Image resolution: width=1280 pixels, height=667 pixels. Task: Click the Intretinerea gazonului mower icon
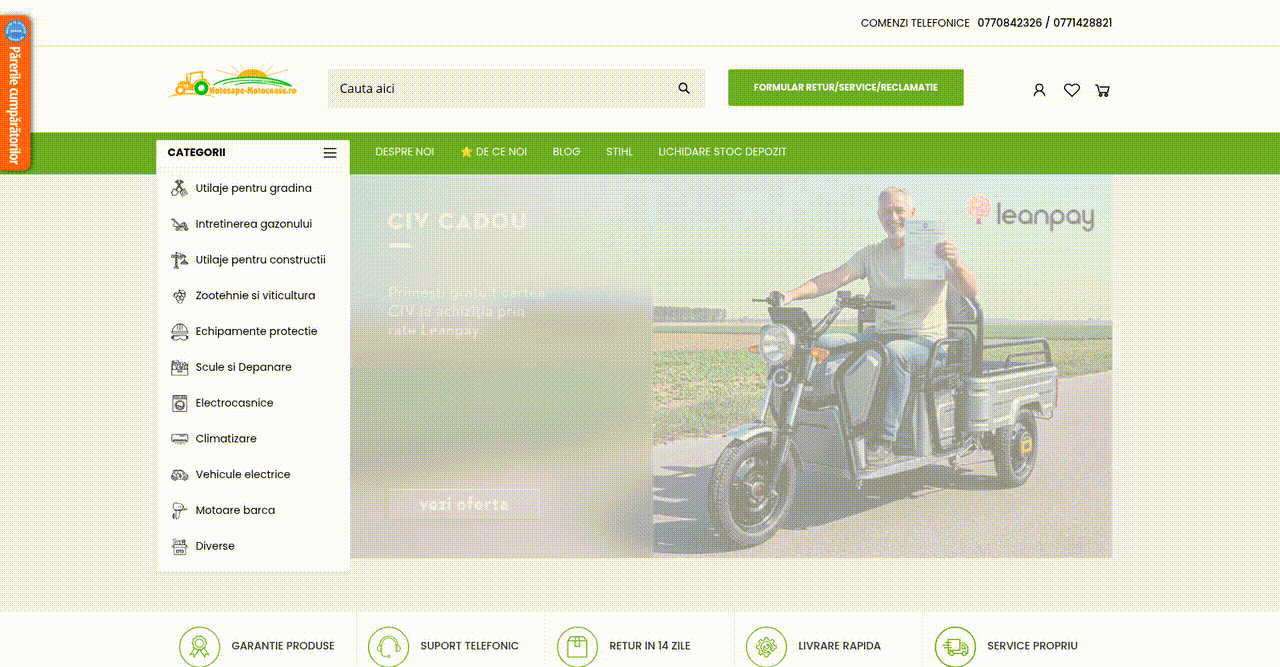point(179,224)
